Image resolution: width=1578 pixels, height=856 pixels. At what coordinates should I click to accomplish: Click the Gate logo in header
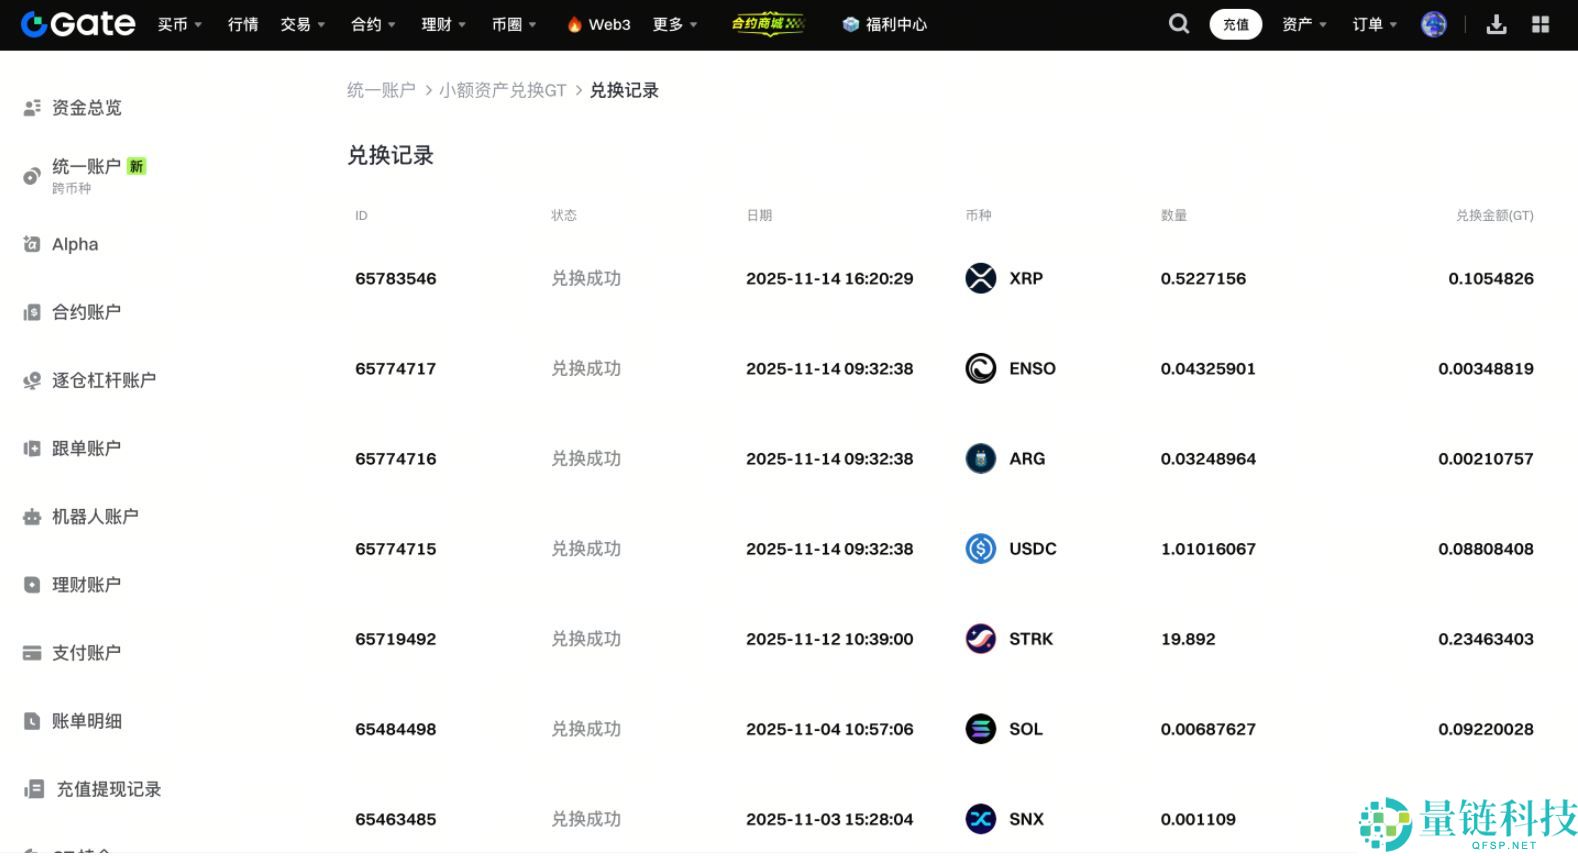click(x=78, y=24)
